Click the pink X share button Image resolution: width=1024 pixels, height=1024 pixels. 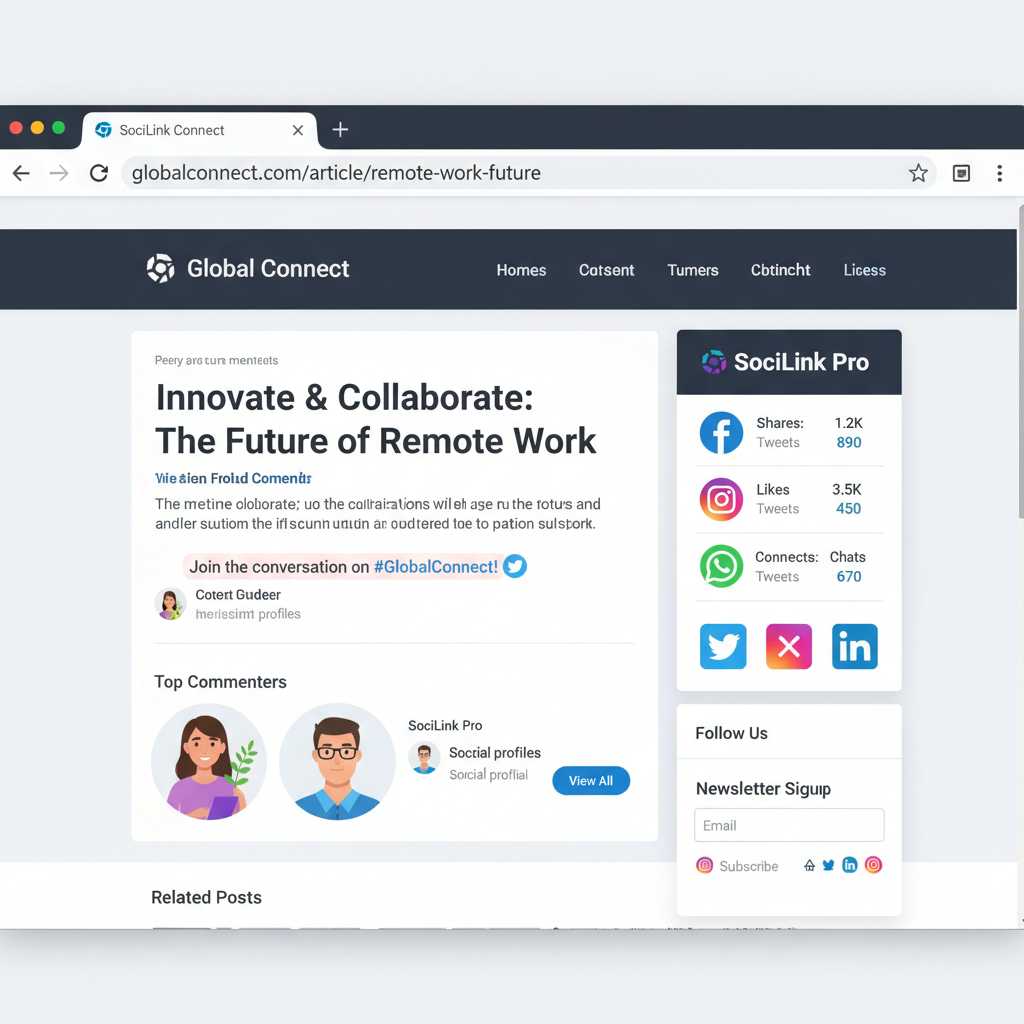point(789,647)
